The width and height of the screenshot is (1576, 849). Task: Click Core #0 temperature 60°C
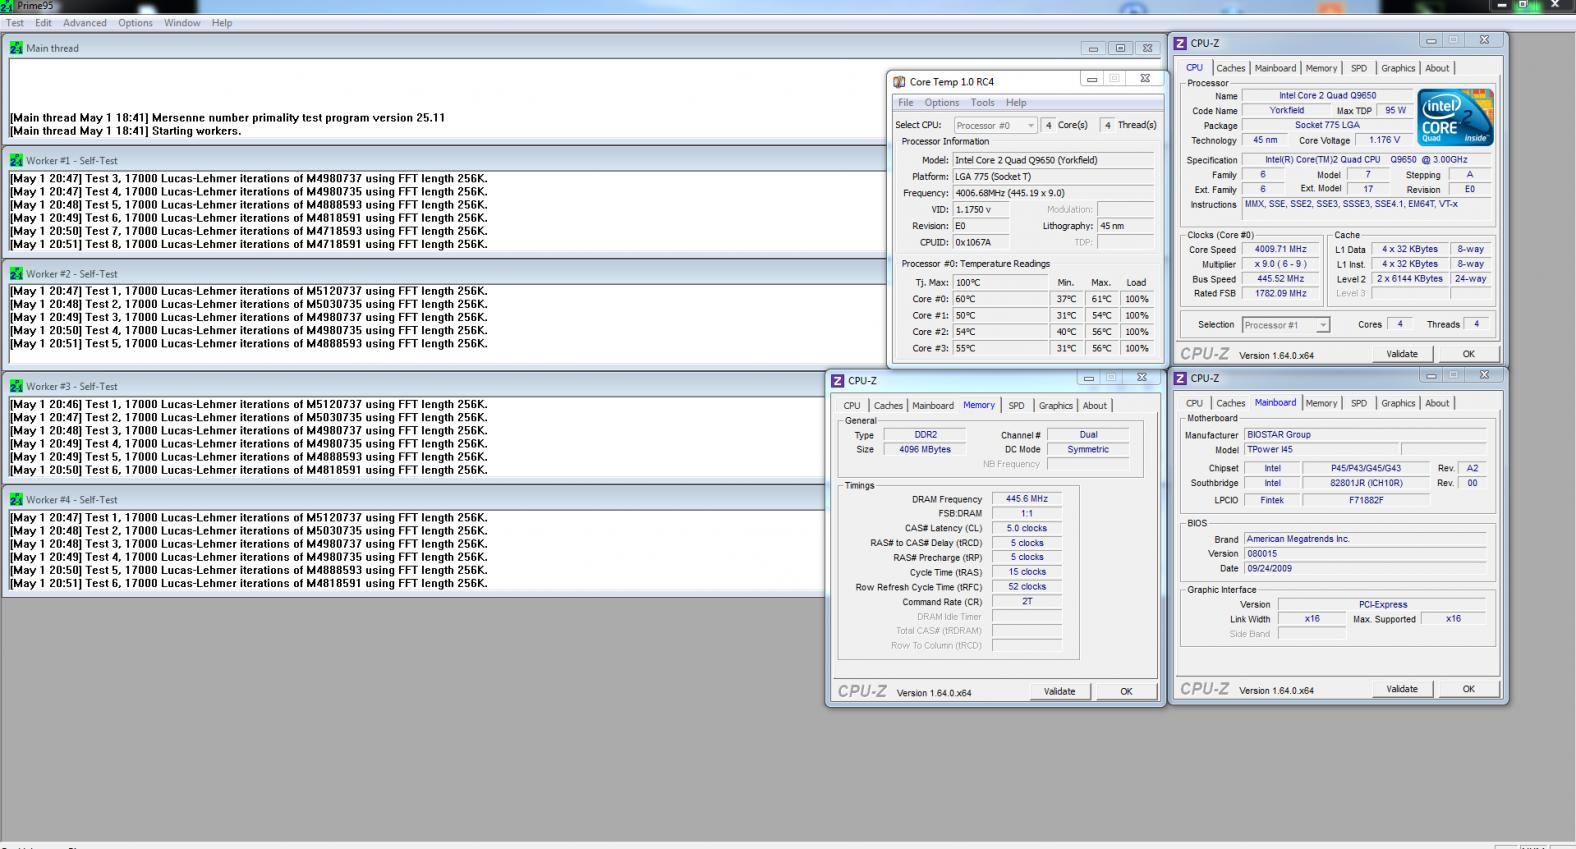click(x=999, y=299)
